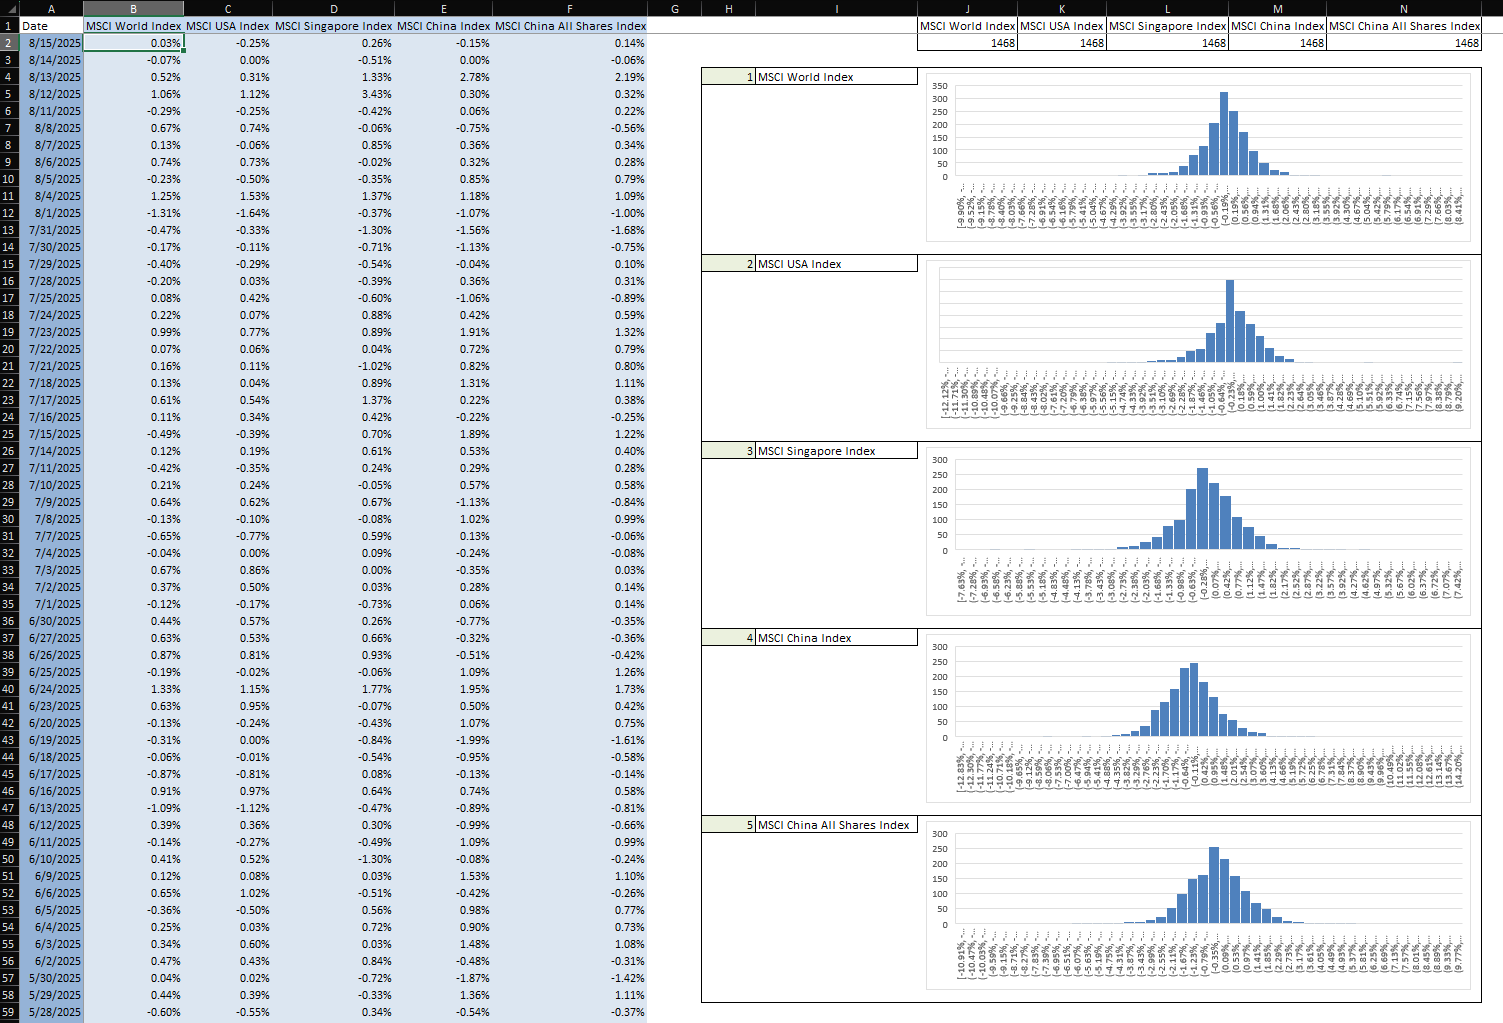Screen dimensions: 1503x1023
Task: Select row 10 header
Action: (x=9, y=179)
